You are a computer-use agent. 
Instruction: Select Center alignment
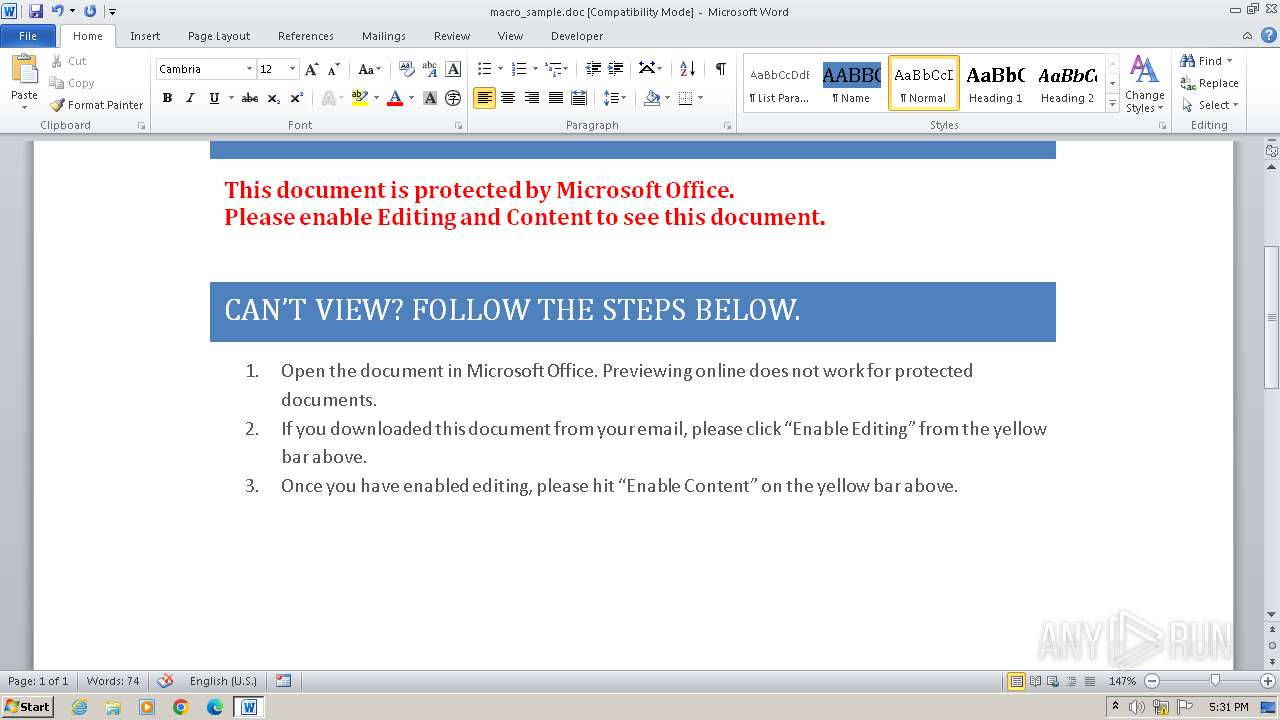pos(508,98)
